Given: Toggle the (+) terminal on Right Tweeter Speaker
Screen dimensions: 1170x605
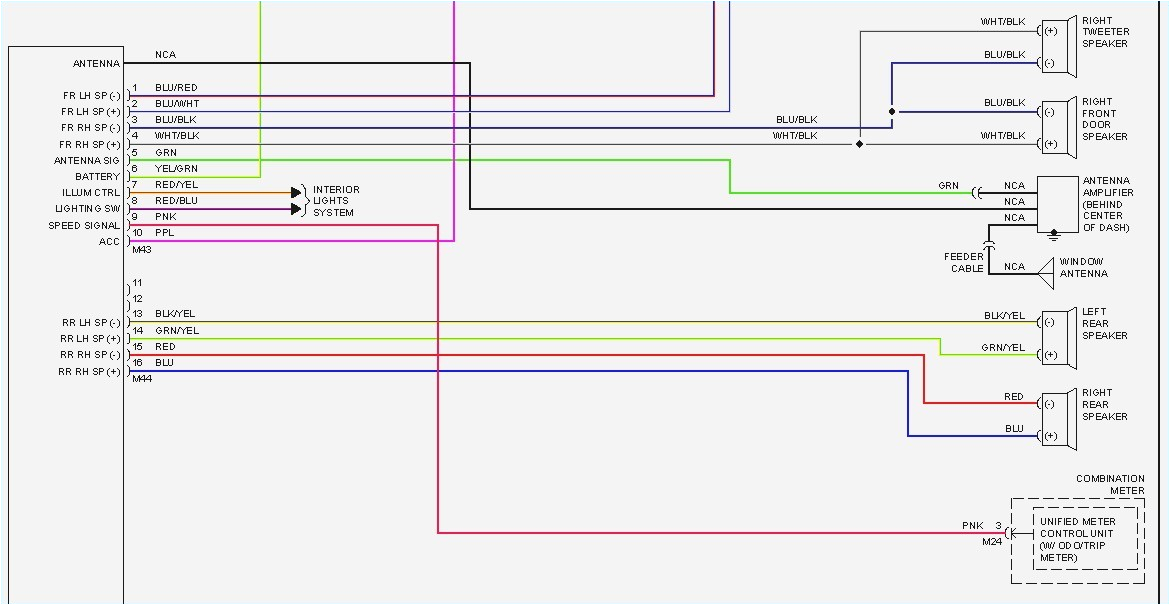Looking at the screenshot, I should pyautogui.click(x=1049, y=30).
